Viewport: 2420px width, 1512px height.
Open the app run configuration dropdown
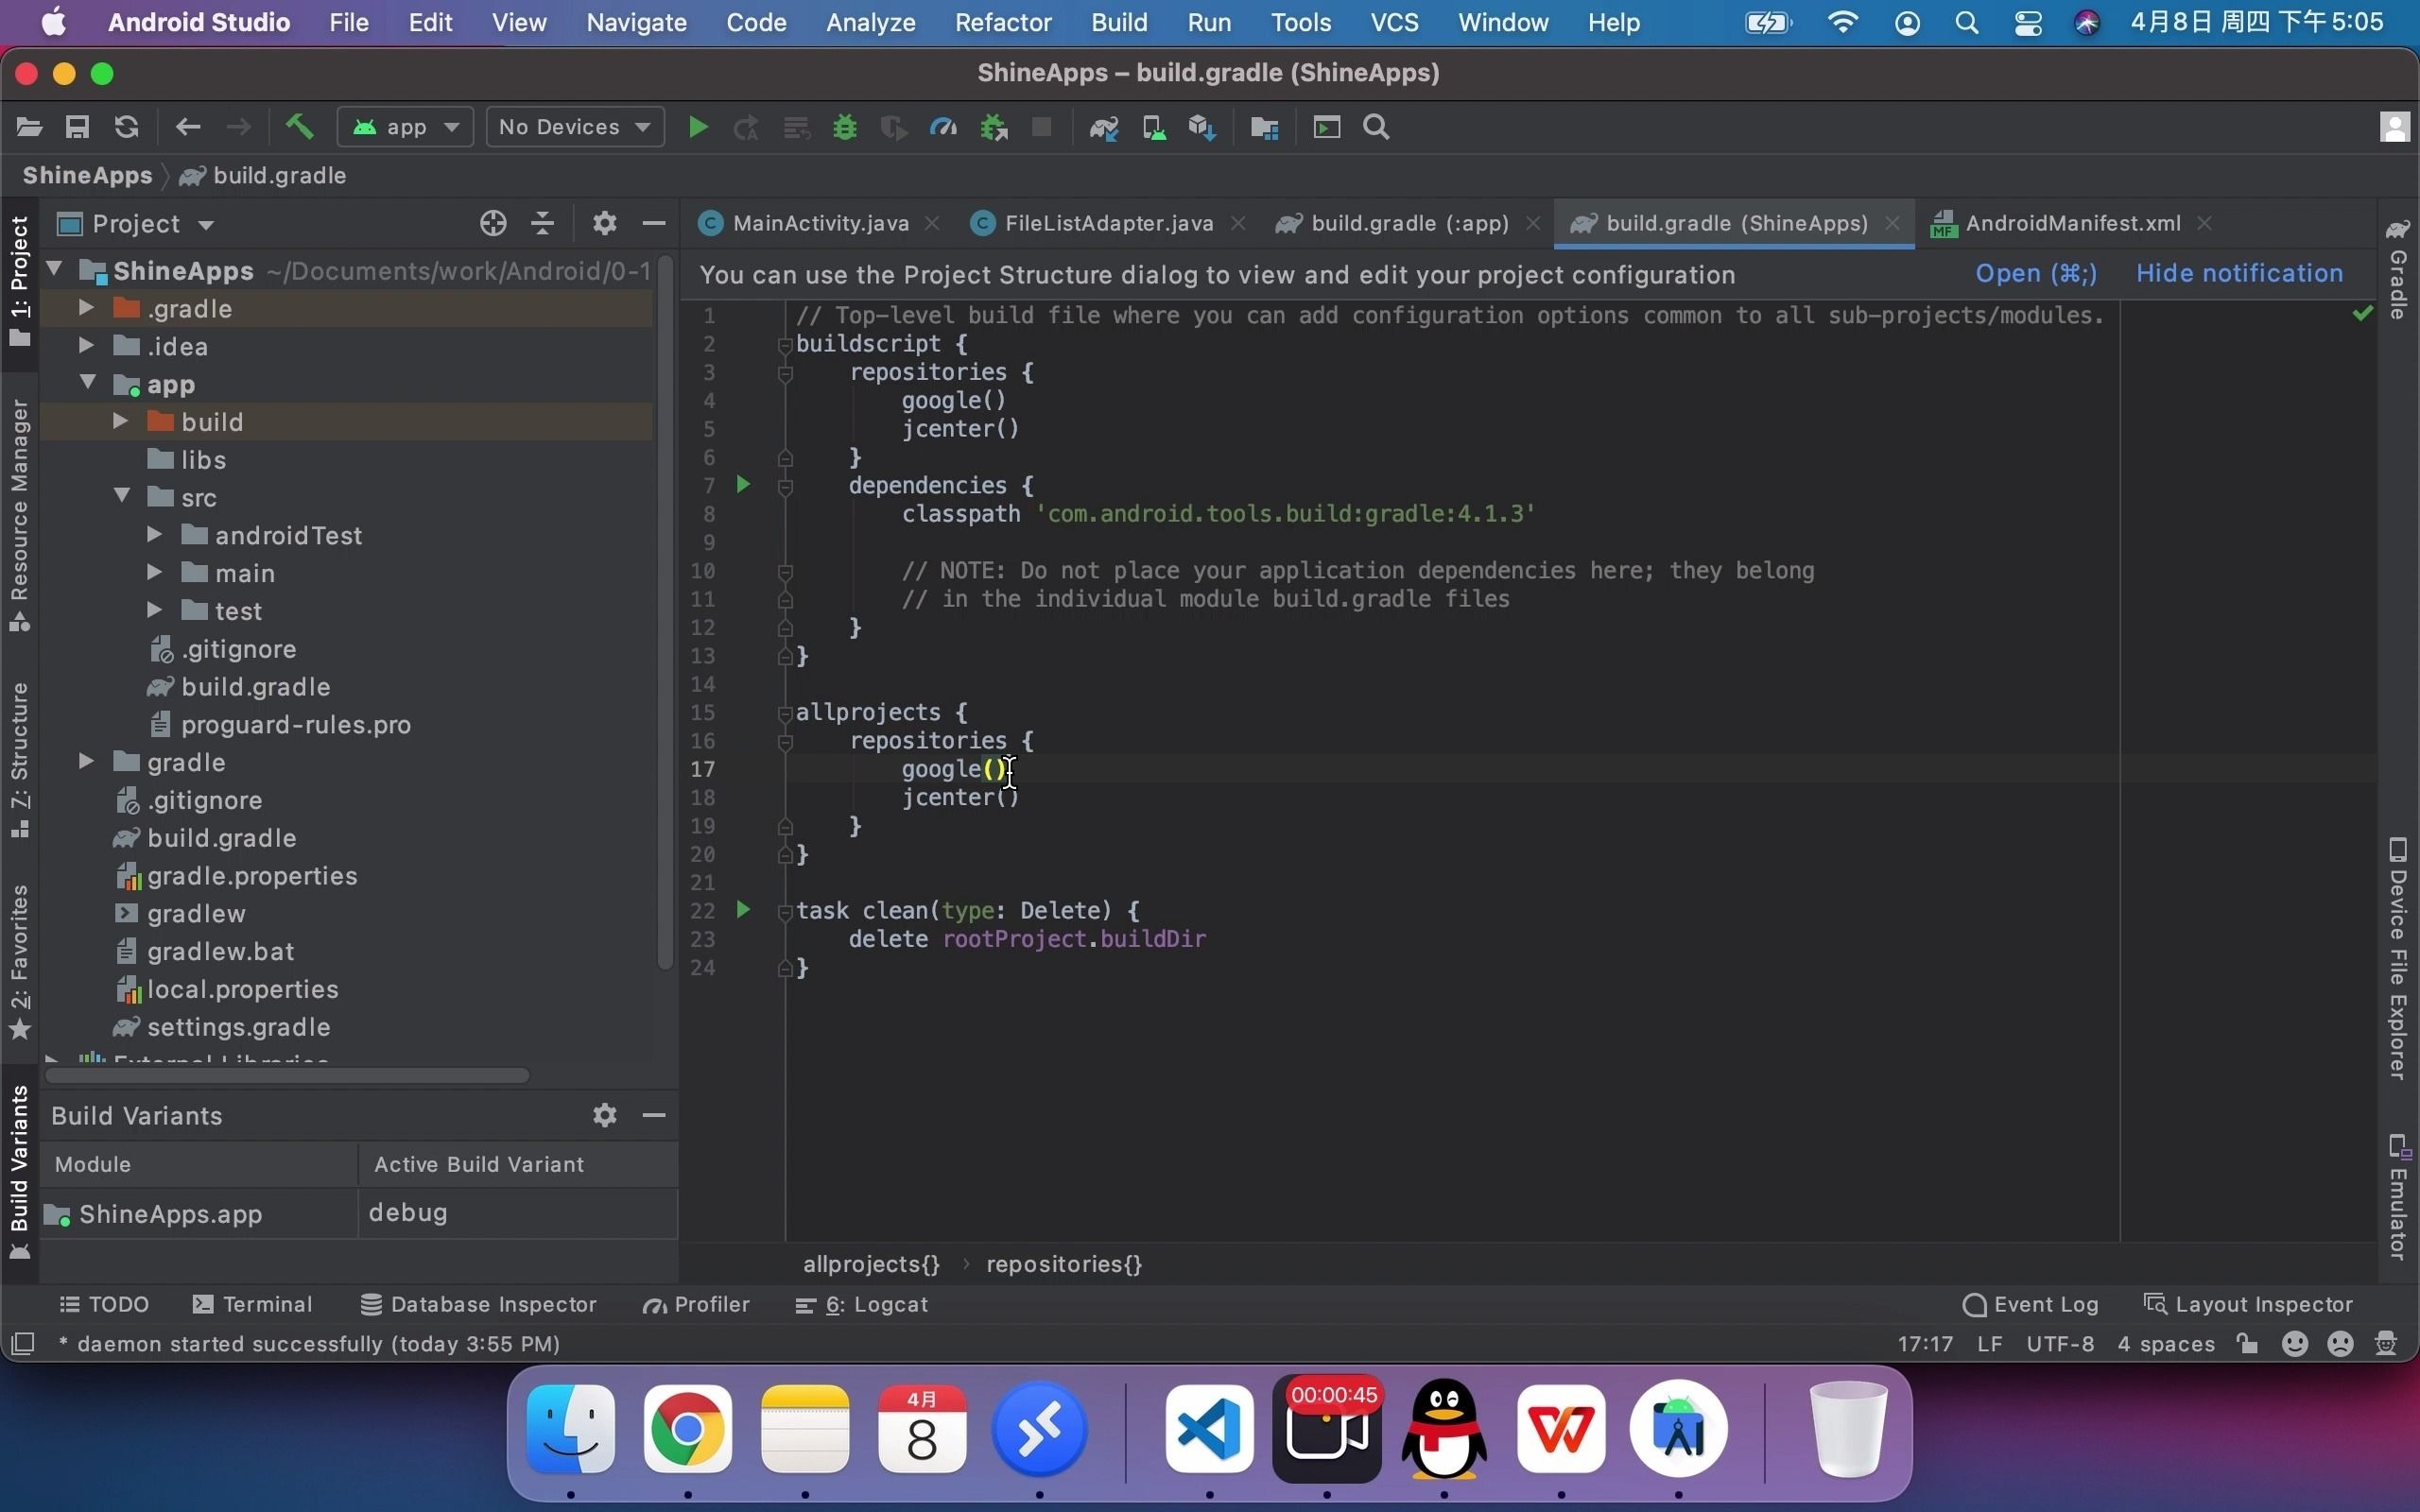405,127
